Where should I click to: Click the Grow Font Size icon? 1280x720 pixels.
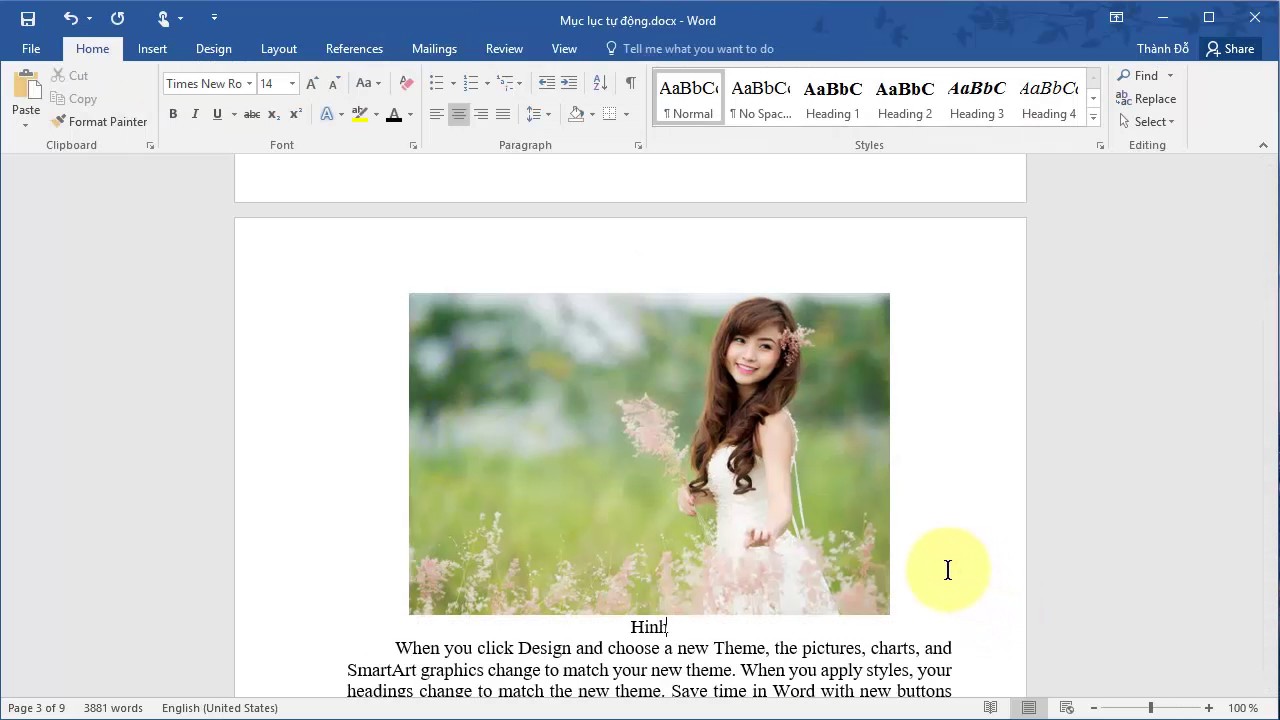313,83
